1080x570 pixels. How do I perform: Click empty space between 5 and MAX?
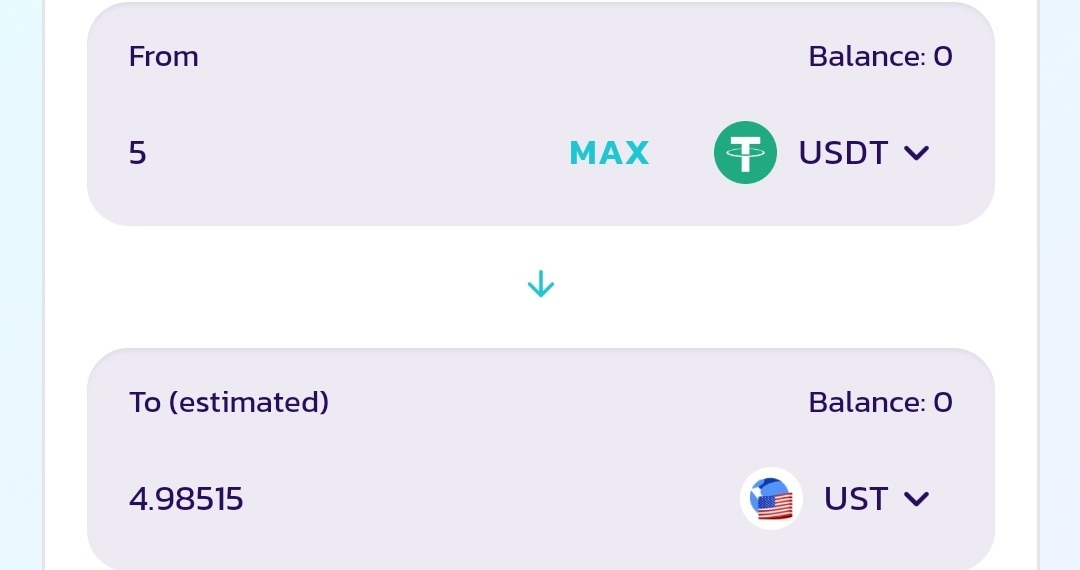350,153
